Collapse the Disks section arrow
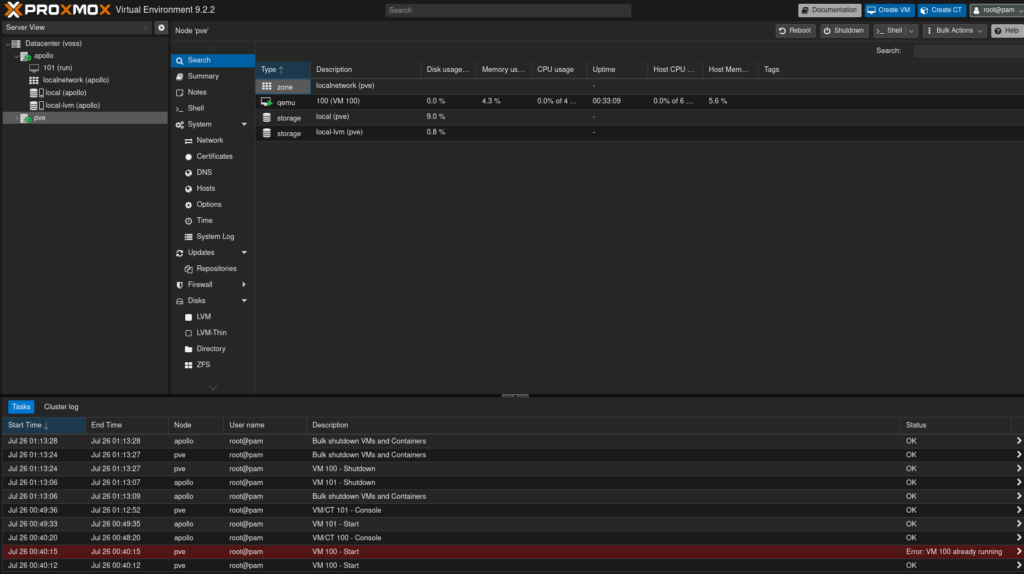This screenshot has height=574, width=1024. [244, 301]
